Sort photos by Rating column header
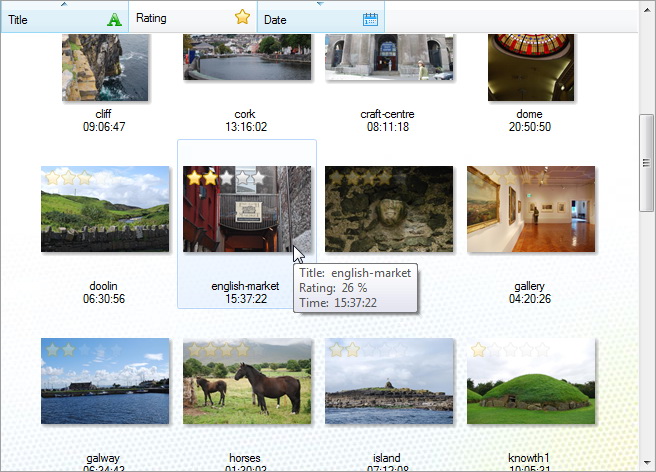656x472 pixels. 193,17
